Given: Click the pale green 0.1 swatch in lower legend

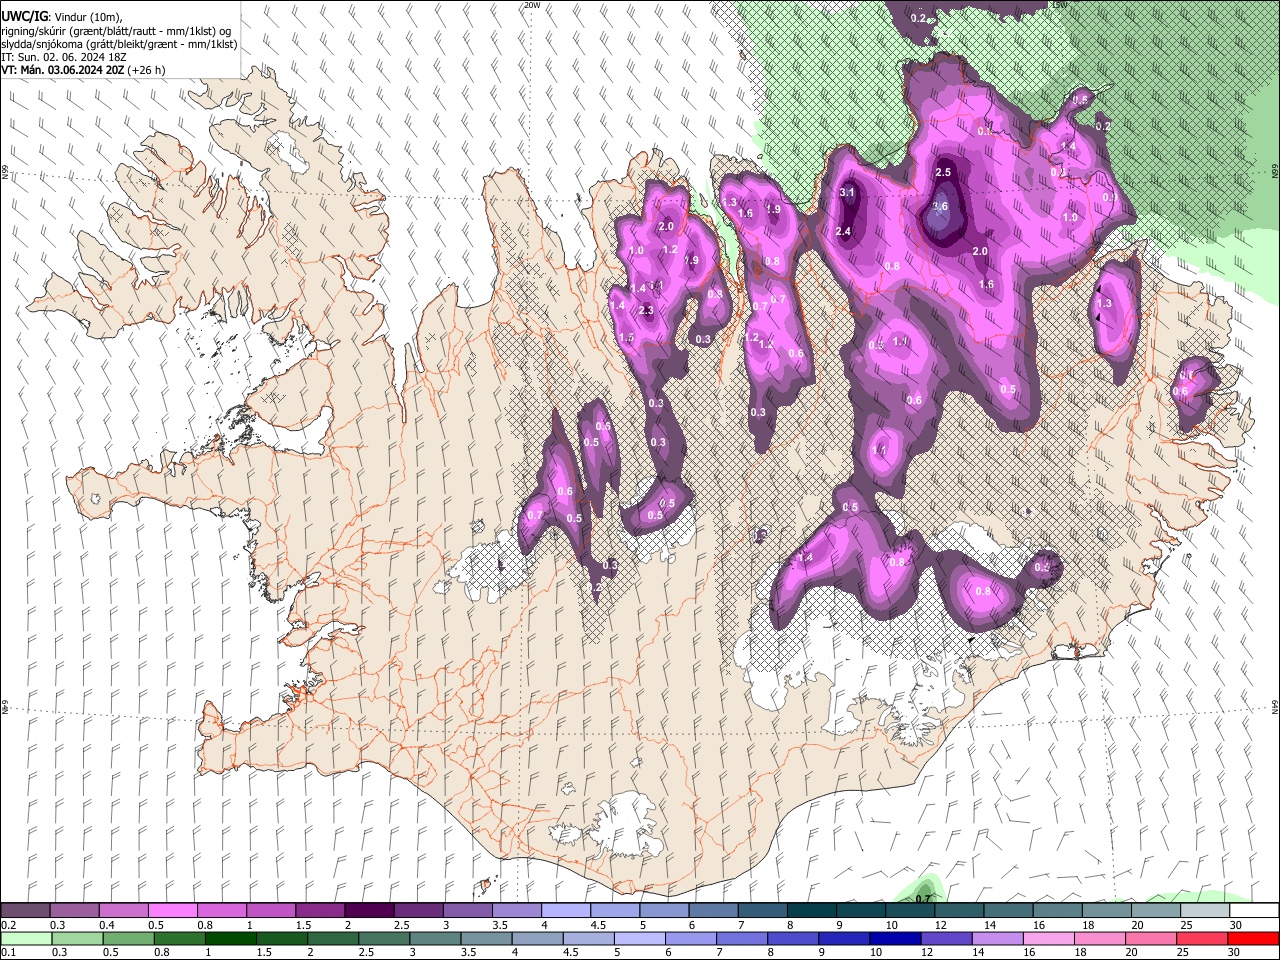Looking at the screenshot, I should coord(26,939).
